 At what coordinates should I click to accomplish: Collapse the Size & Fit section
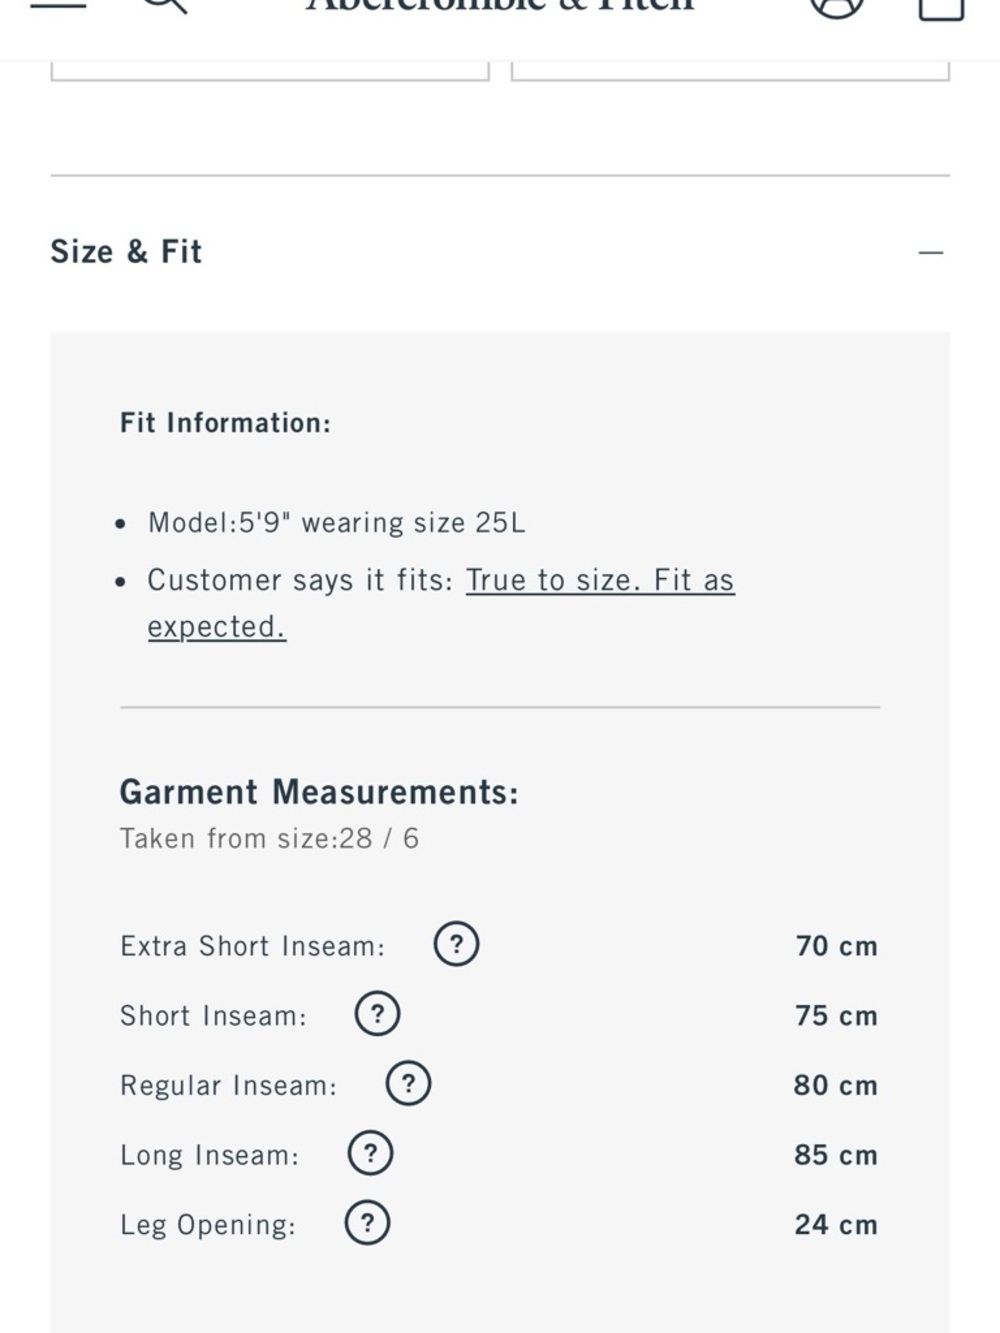coord(930,252)
